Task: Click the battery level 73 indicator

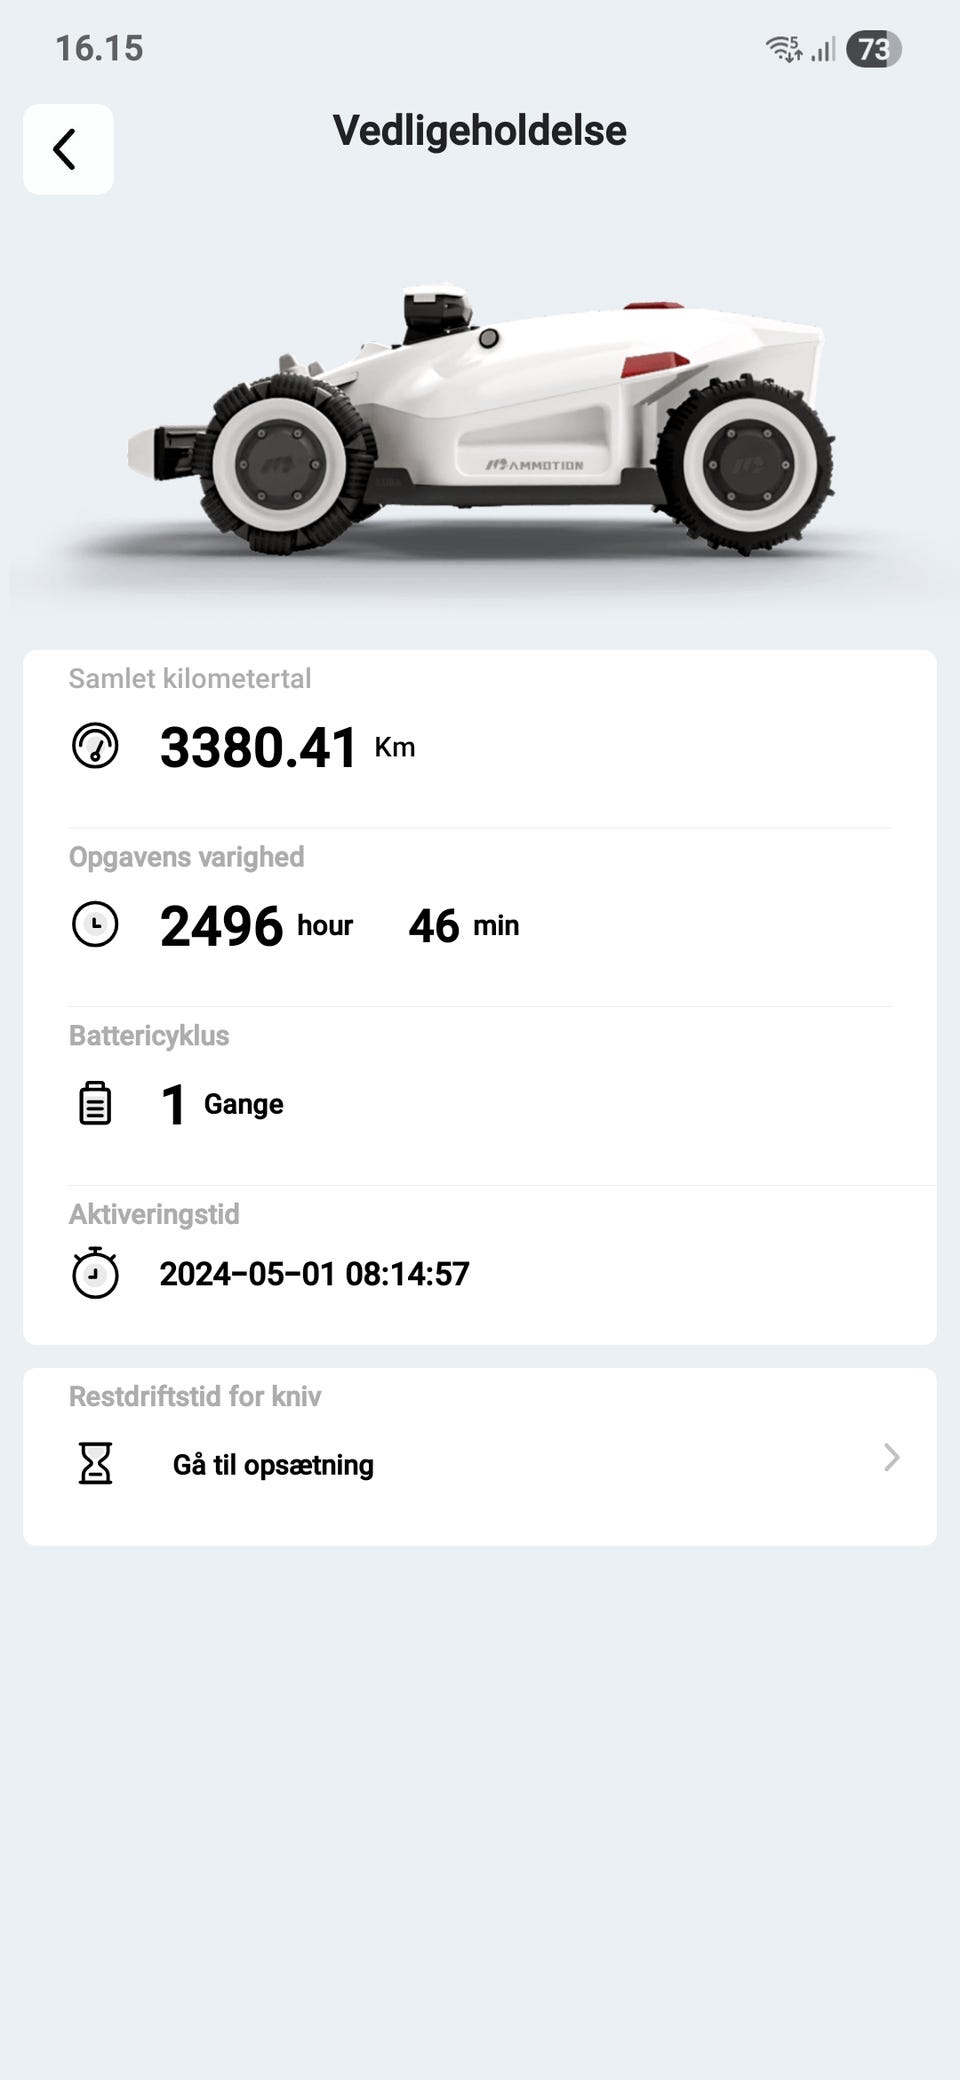Action: [x=873, y=49]
